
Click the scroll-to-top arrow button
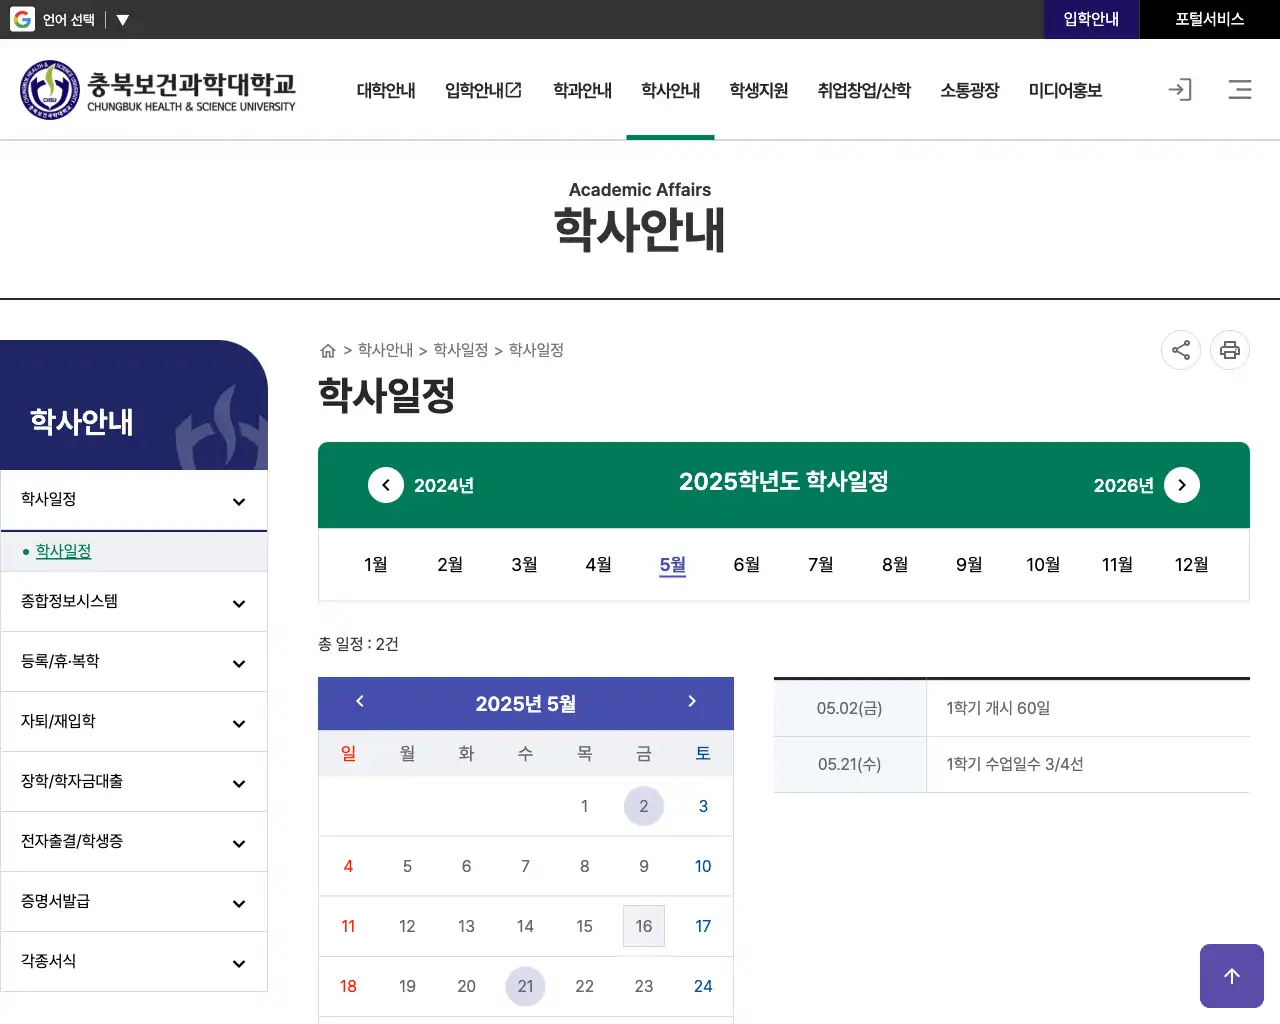pyautogui.click(x=1232, y=976)
